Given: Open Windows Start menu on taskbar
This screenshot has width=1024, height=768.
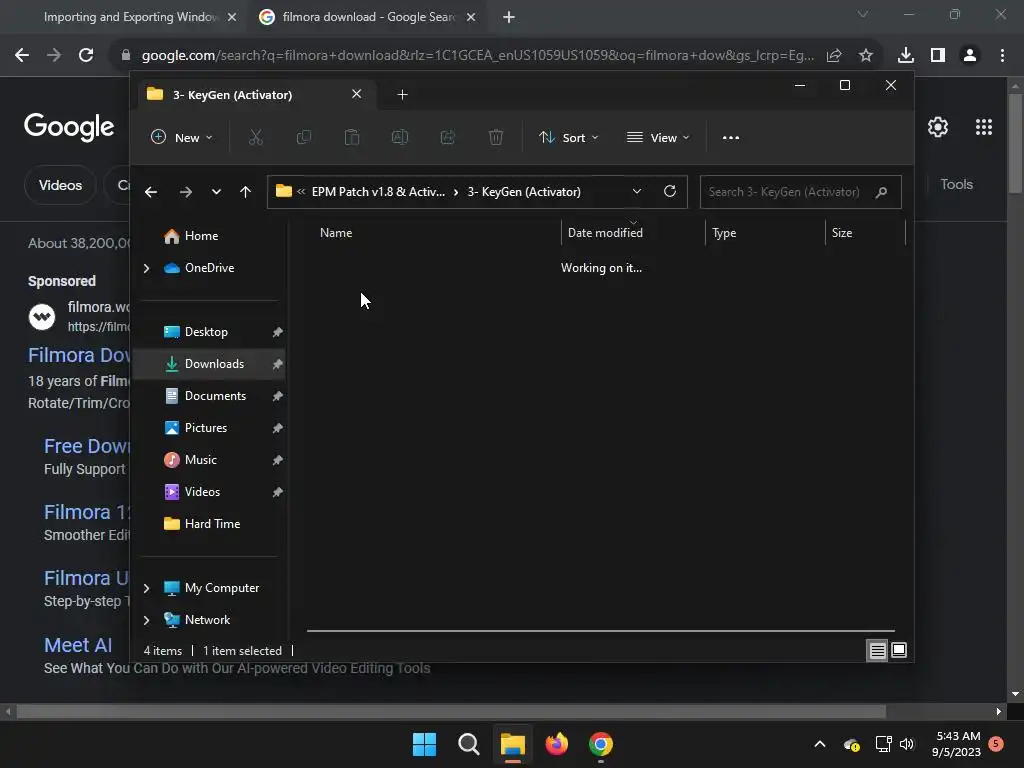Looking at the screenshot, I should tap(424, 744).
